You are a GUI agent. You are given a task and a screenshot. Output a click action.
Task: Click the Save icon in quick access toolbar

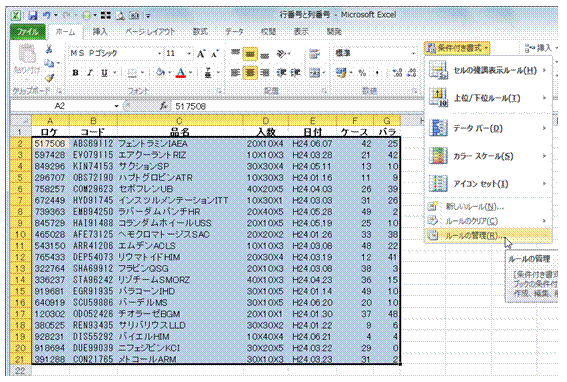click(33, 16)
